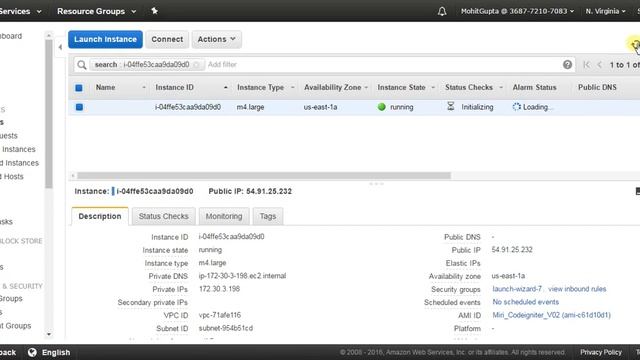Click the star pin icon in top bar
Viewport: 640px width, 360px height.
point(154,11)
